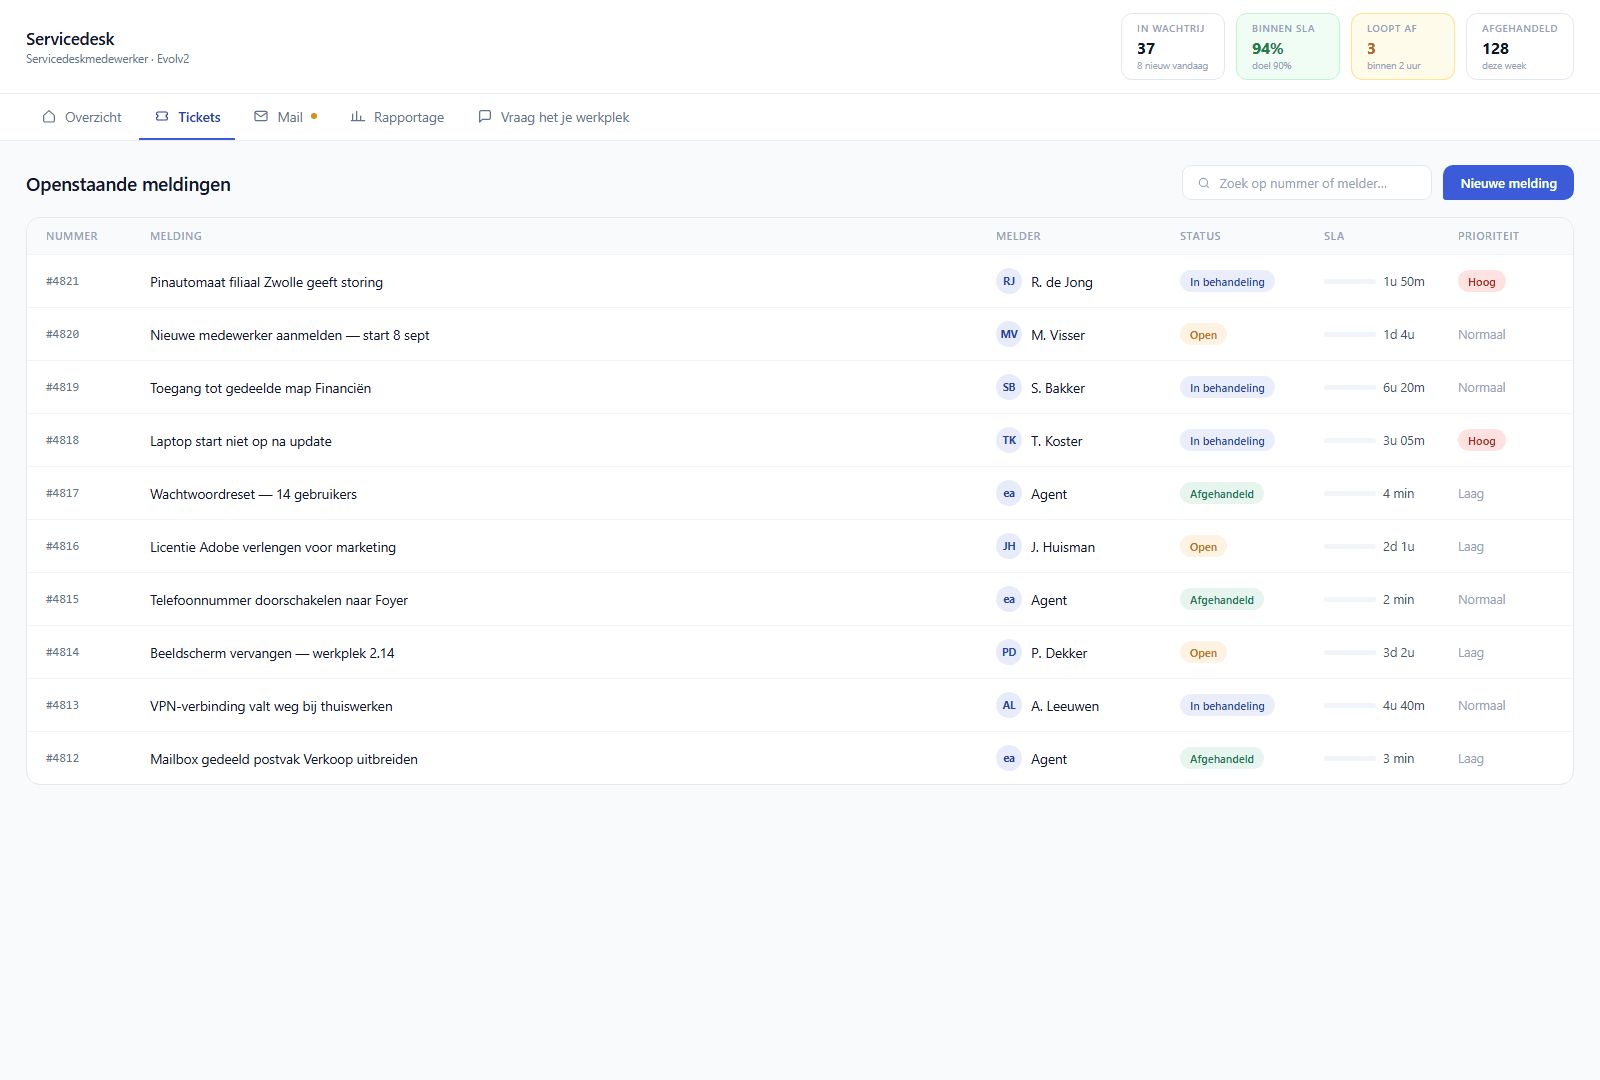Click the Agent avatar on ticket #4815
The height and width of the screenshot is (1080, 1600).
point(1009,599)
